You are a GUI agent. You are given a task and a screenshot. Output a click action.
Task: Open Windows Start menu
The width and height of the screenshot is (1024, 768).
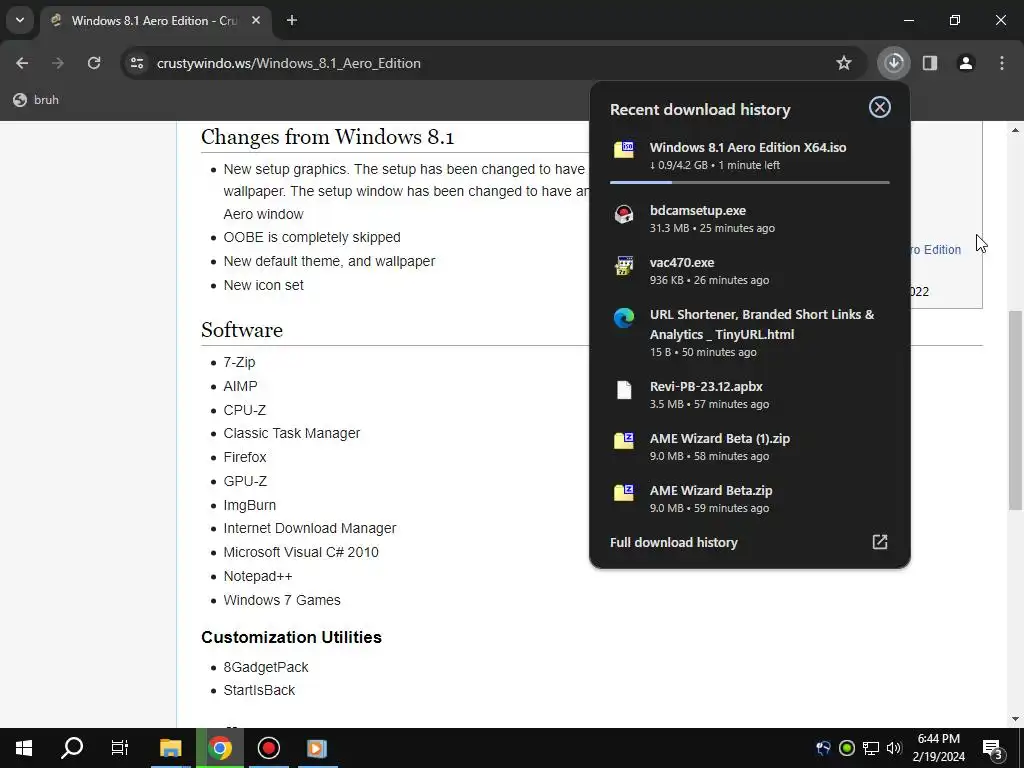pyautogui.click(x=24, y=748)
